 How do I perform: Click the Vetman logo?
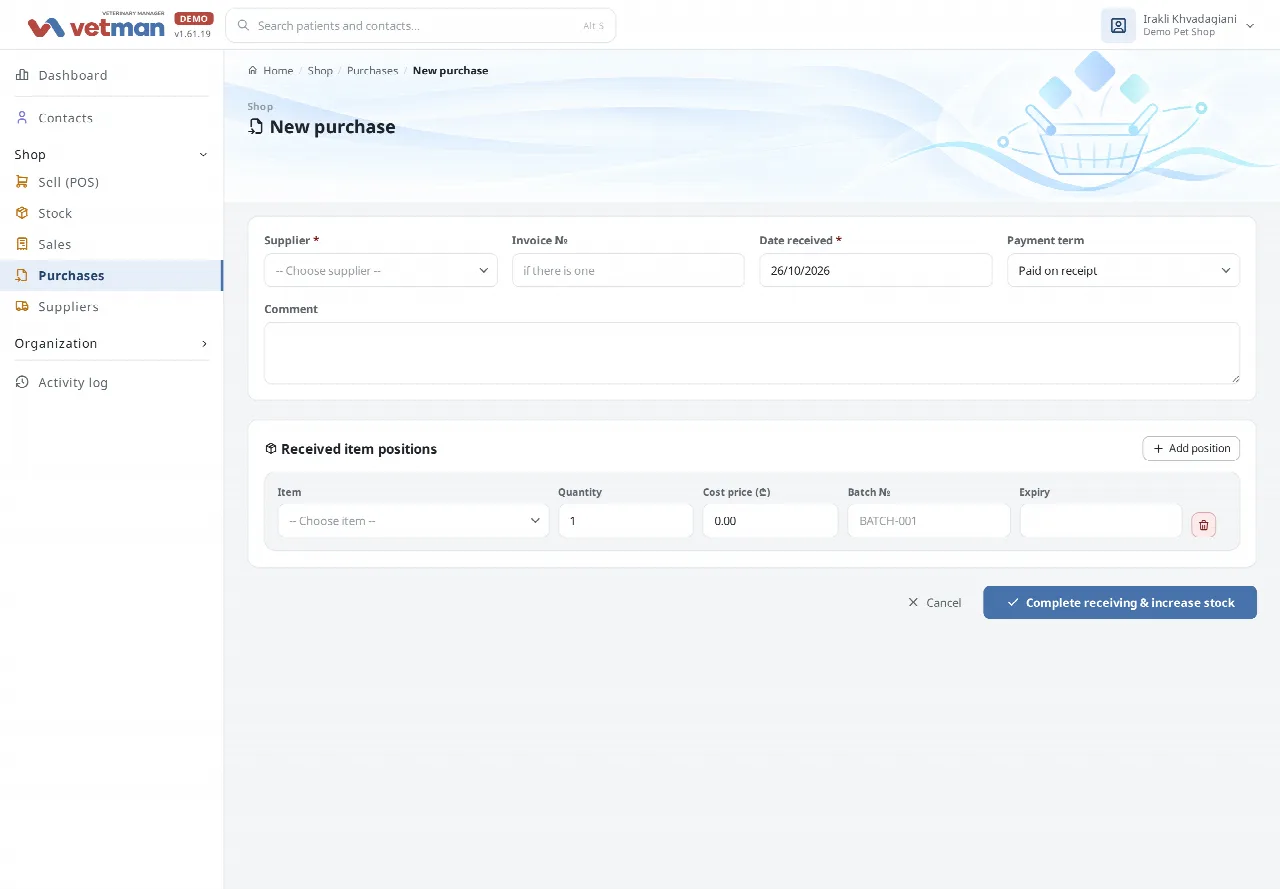96,26
